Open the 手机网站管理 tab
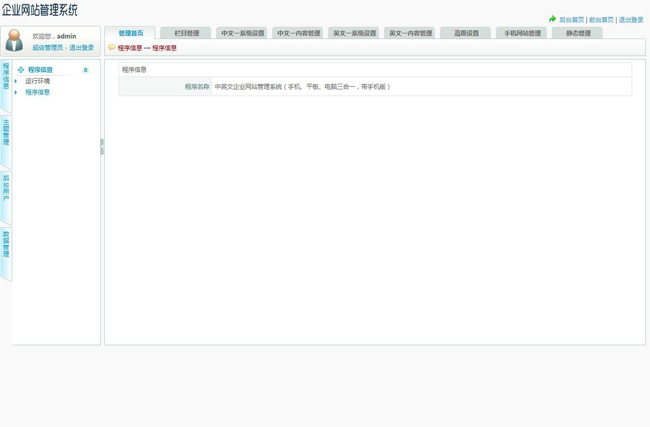This screenshot has height=427, width=650. (522, 33)
